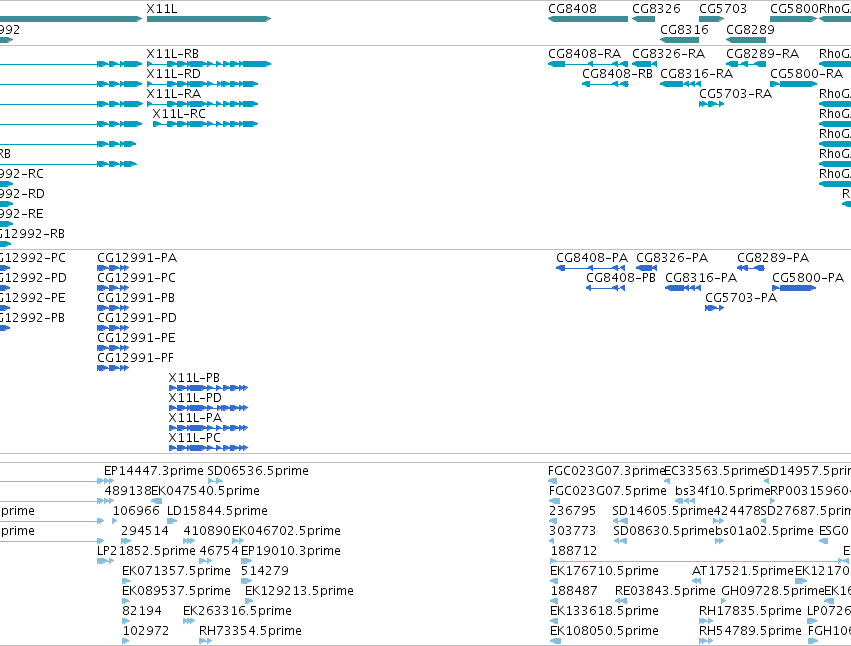Click the LP21852.5prime EST label
Viewport: 851px width, 646px height.
point(146,552)
